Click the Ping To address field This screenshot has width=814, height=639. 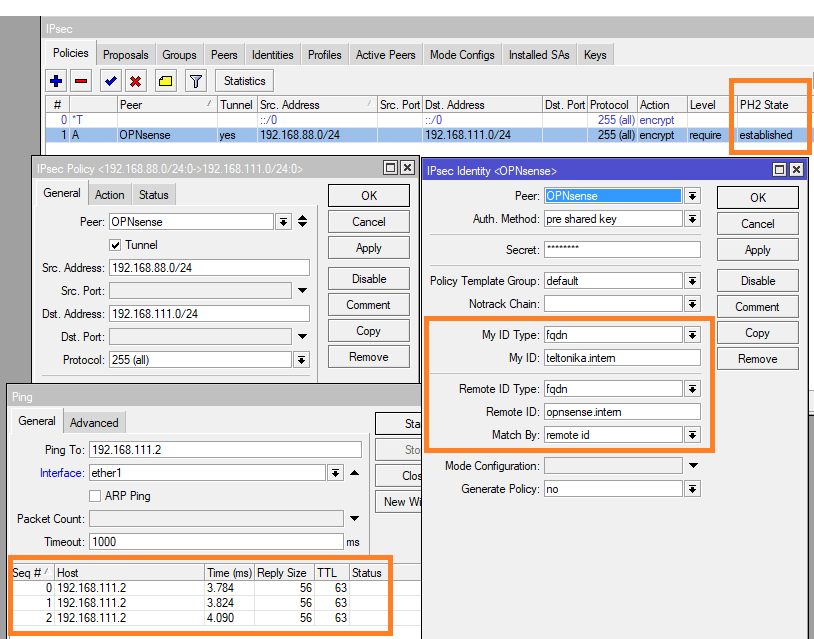[225, 450]
